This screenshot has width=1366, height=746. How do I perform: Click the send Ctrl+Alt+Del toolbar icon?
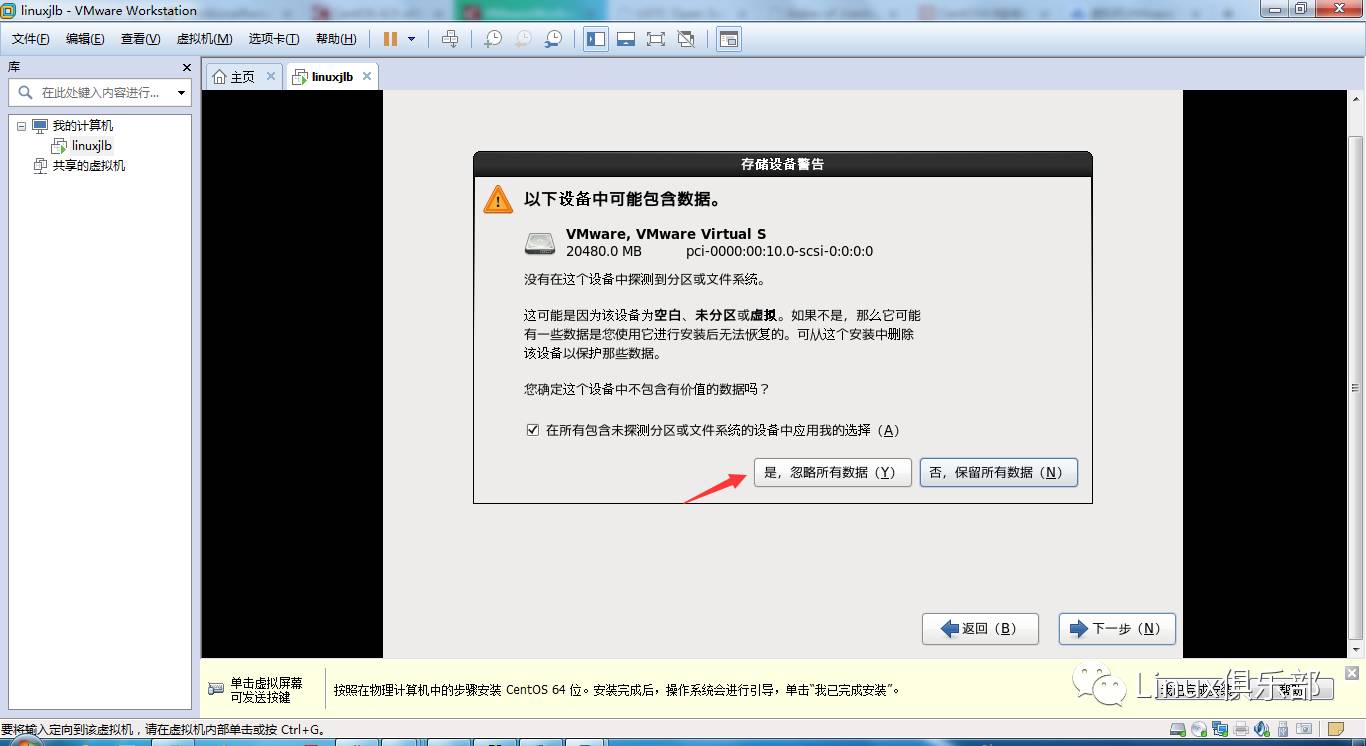[x=450, y=39]
